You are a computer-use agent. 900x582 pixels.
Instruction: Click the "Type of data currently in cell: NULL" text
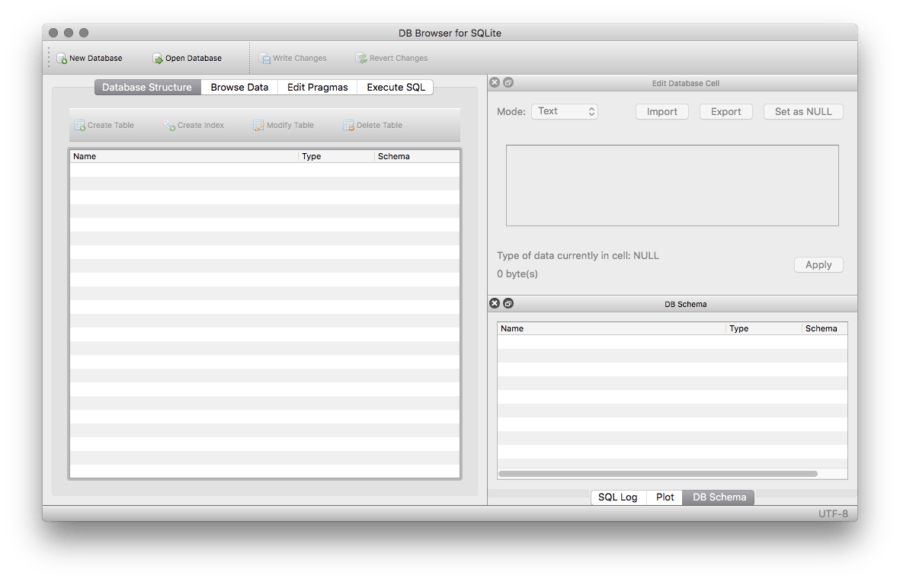point(578,255)
